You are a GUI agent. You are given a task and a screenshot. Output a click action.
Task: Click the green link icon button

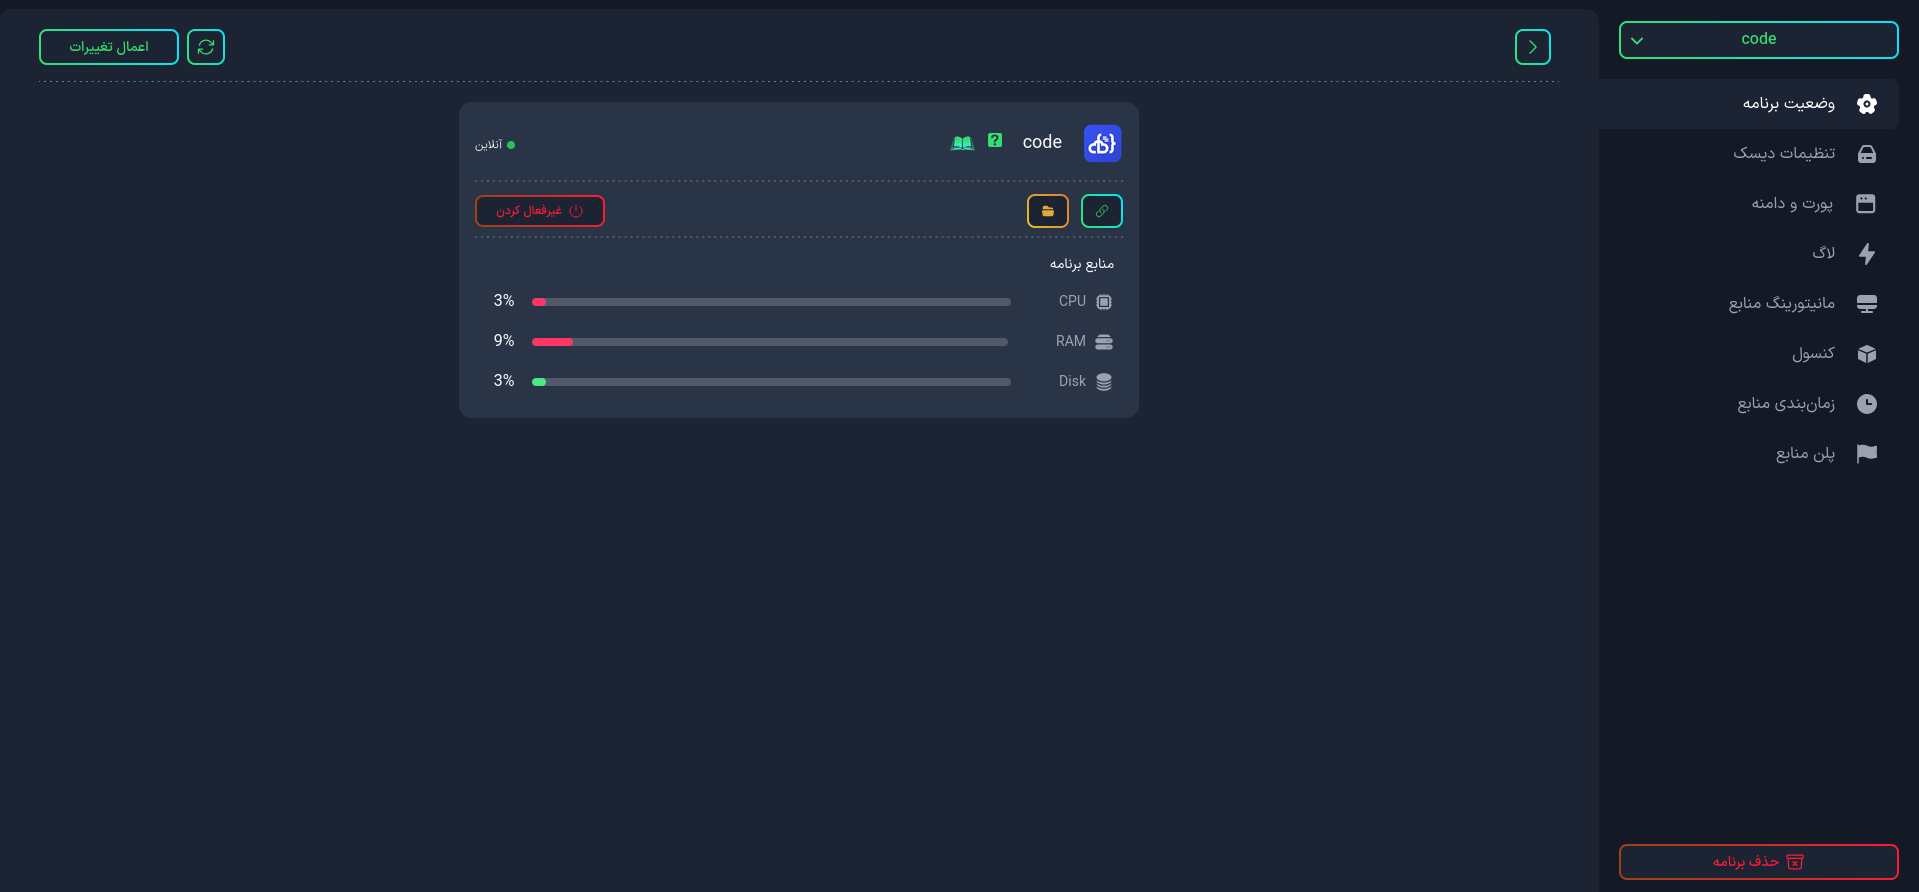point(1101,211)
